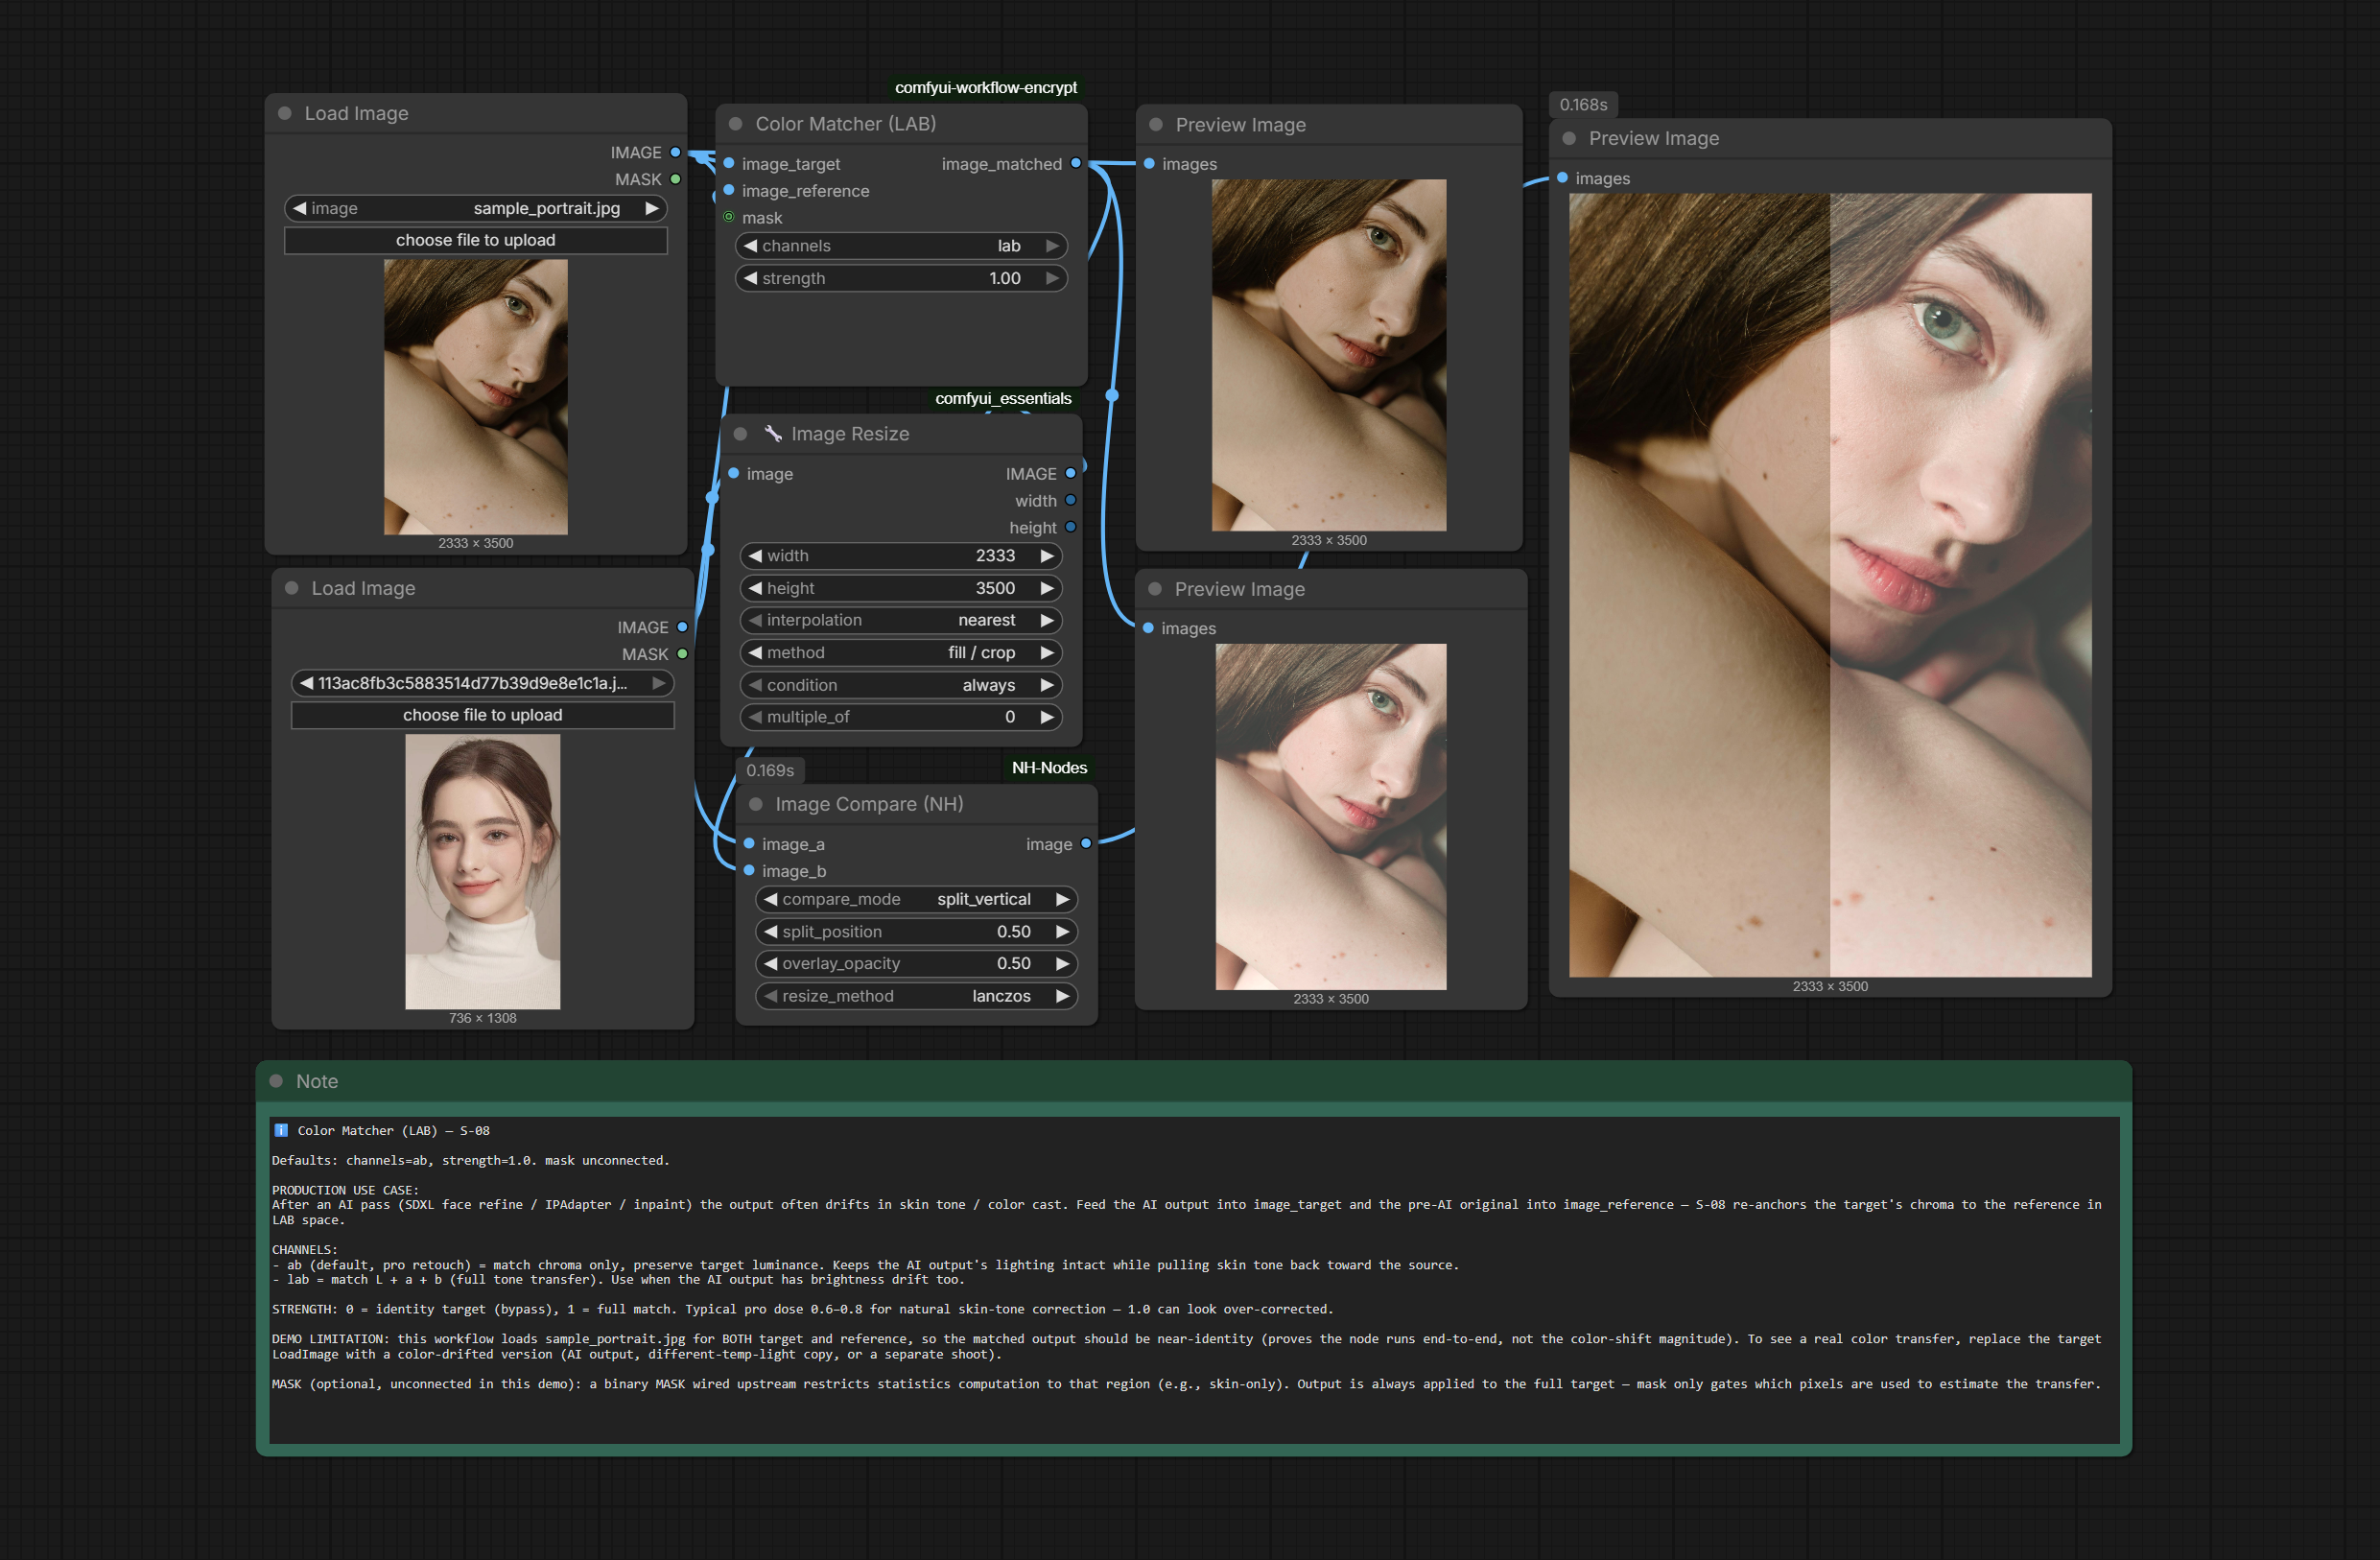Click the sample_portrait thumbnail in Load Image
Image resolution: width=2380 pixels, height=1560 pixels.
pos(476,397)
